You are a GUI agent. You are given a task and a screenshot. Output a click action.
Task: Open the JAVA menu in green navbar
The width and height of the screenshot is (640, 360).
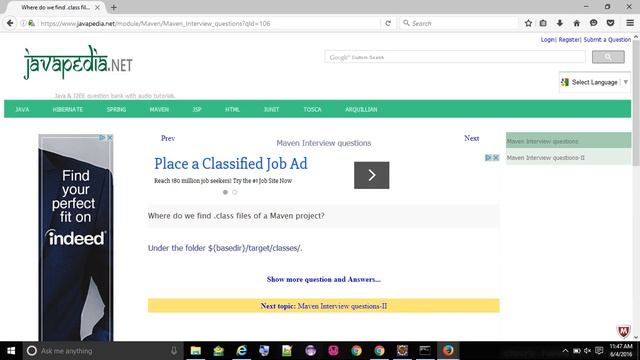pos(22,109)
